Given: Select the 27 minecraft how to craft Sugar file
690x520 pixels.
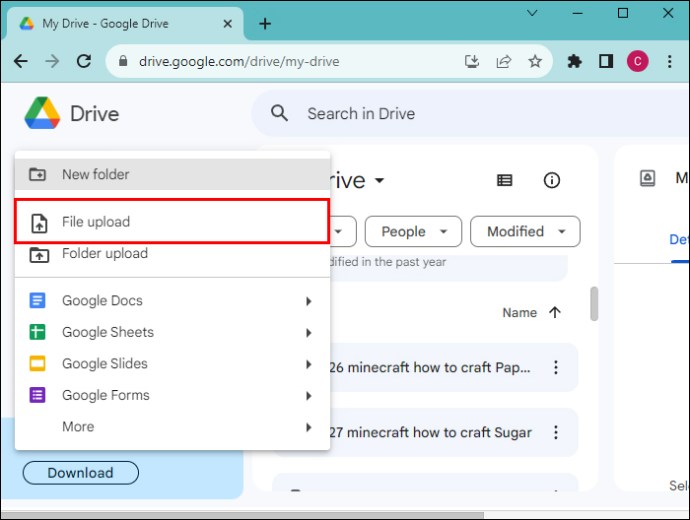Looking at the screenshot, I should click(430, 432).
